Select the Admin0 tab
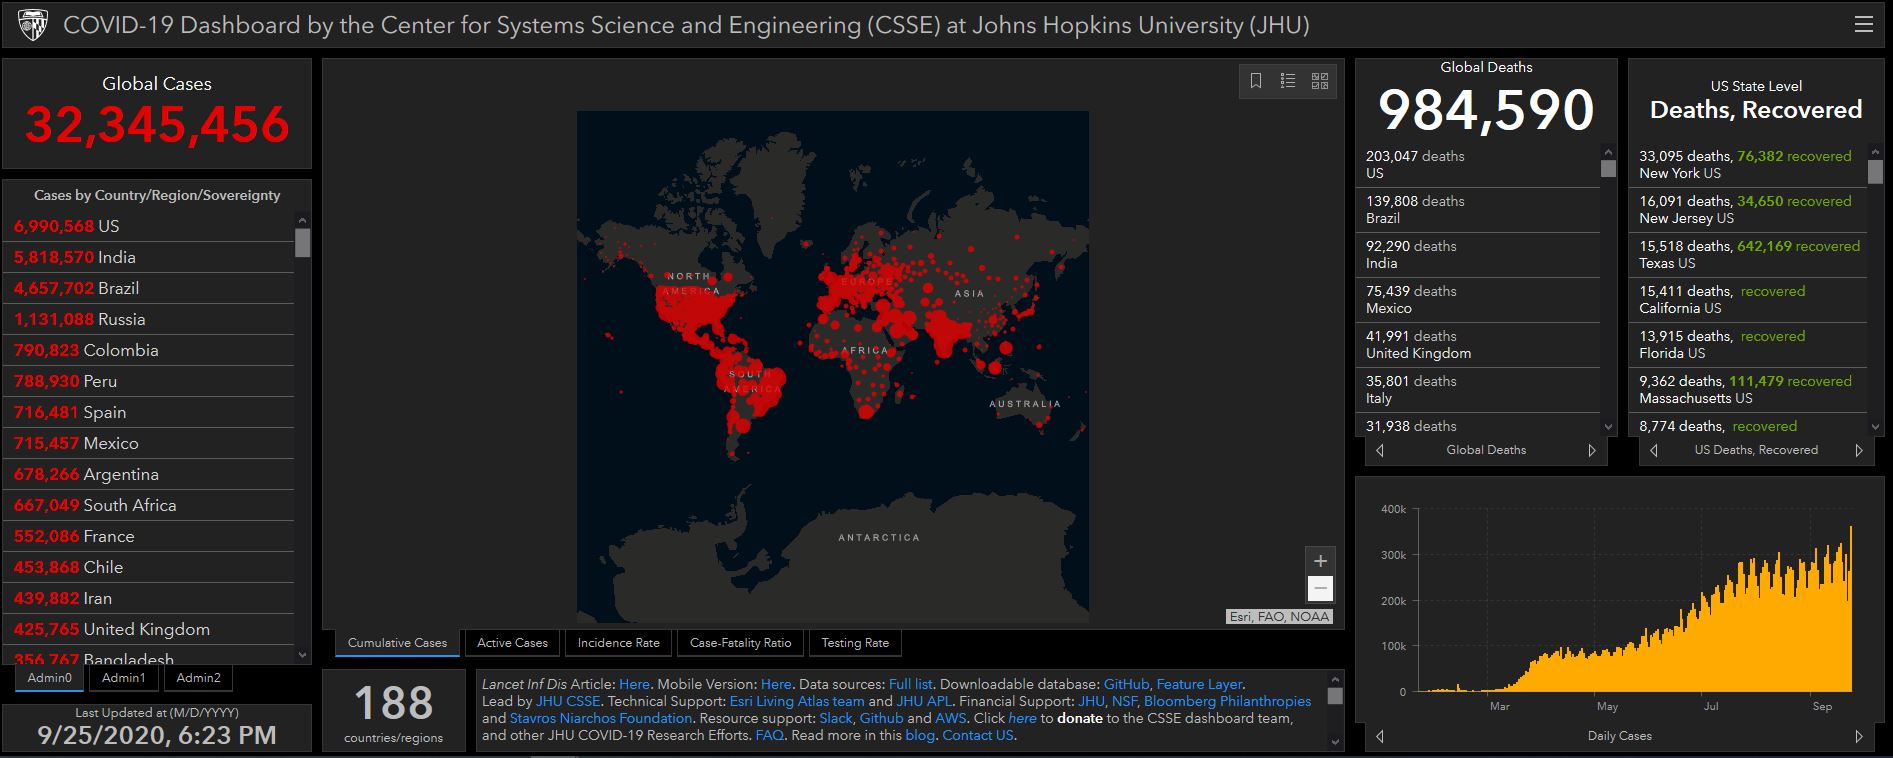The height and width of the screenshot is (758, 1893). [50, 678]
